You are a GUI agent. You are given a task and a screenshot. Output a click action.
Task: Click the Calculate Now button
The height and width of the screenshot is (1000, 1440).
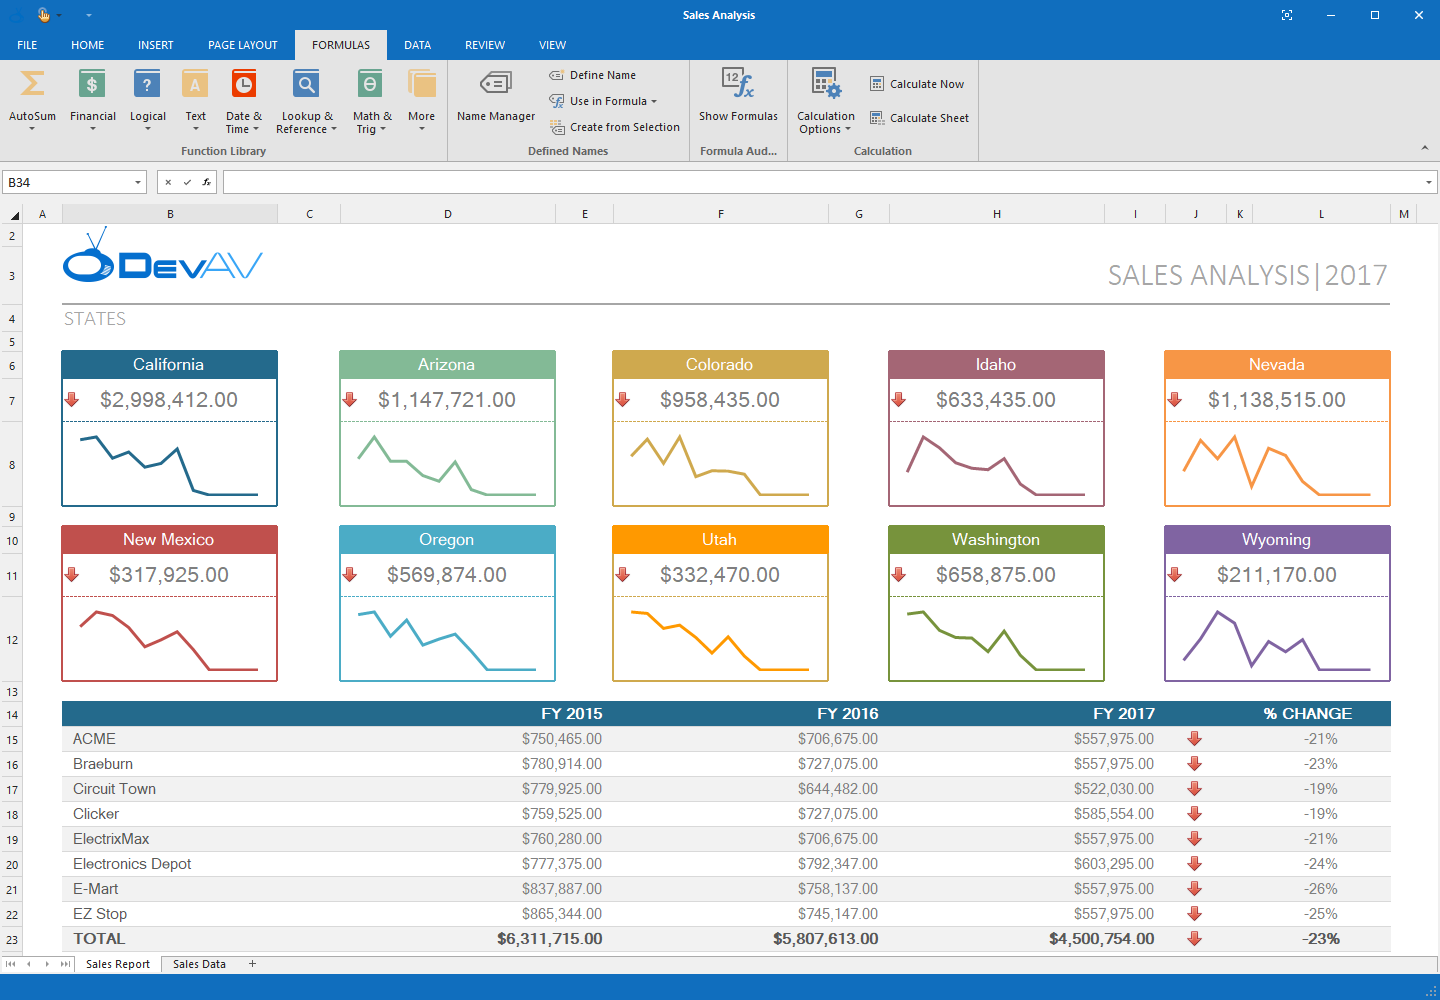(915, 83)
